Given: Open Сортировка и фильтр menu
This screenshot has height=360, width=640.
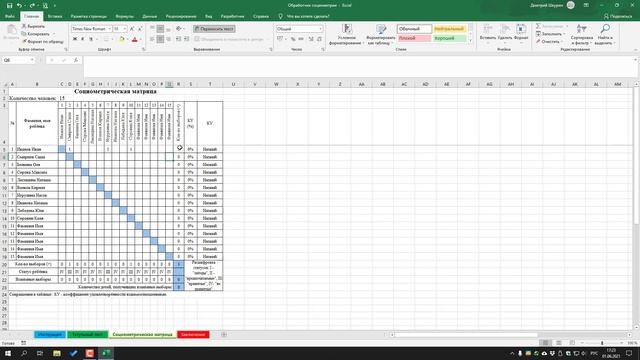Looking at the screenshot, I should coord(582,35).
